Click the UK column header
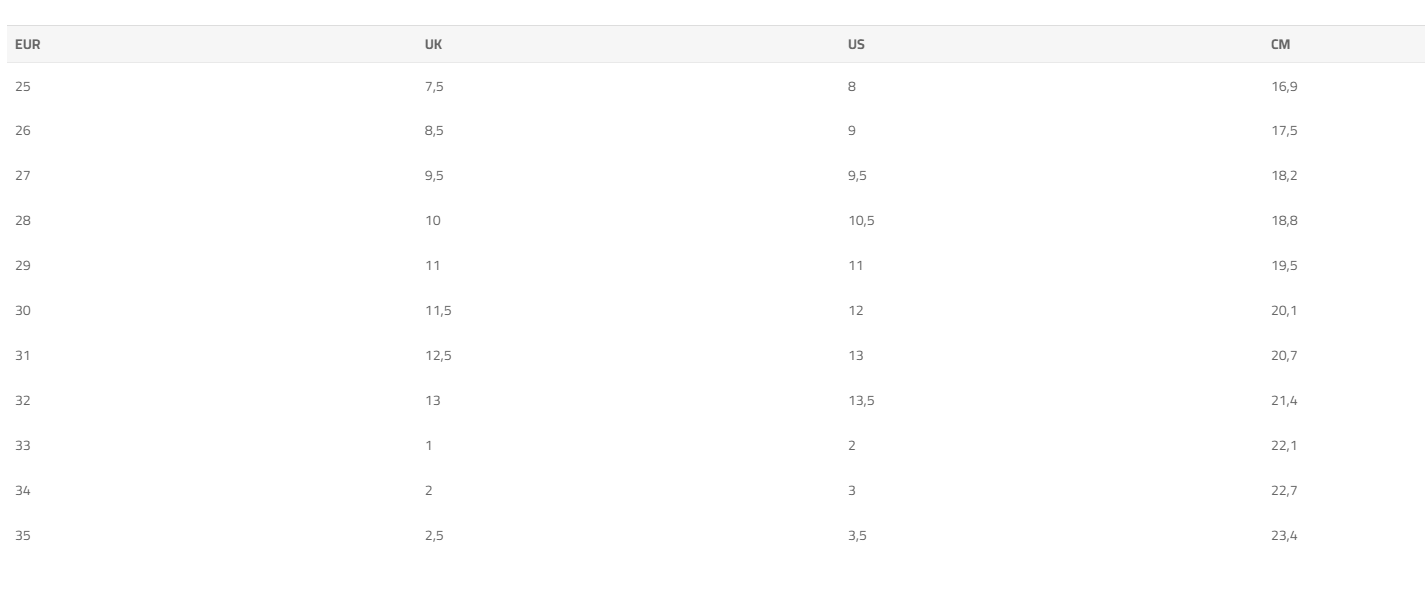The width and height of the screenshot is (1425, 610). point(433,44)
